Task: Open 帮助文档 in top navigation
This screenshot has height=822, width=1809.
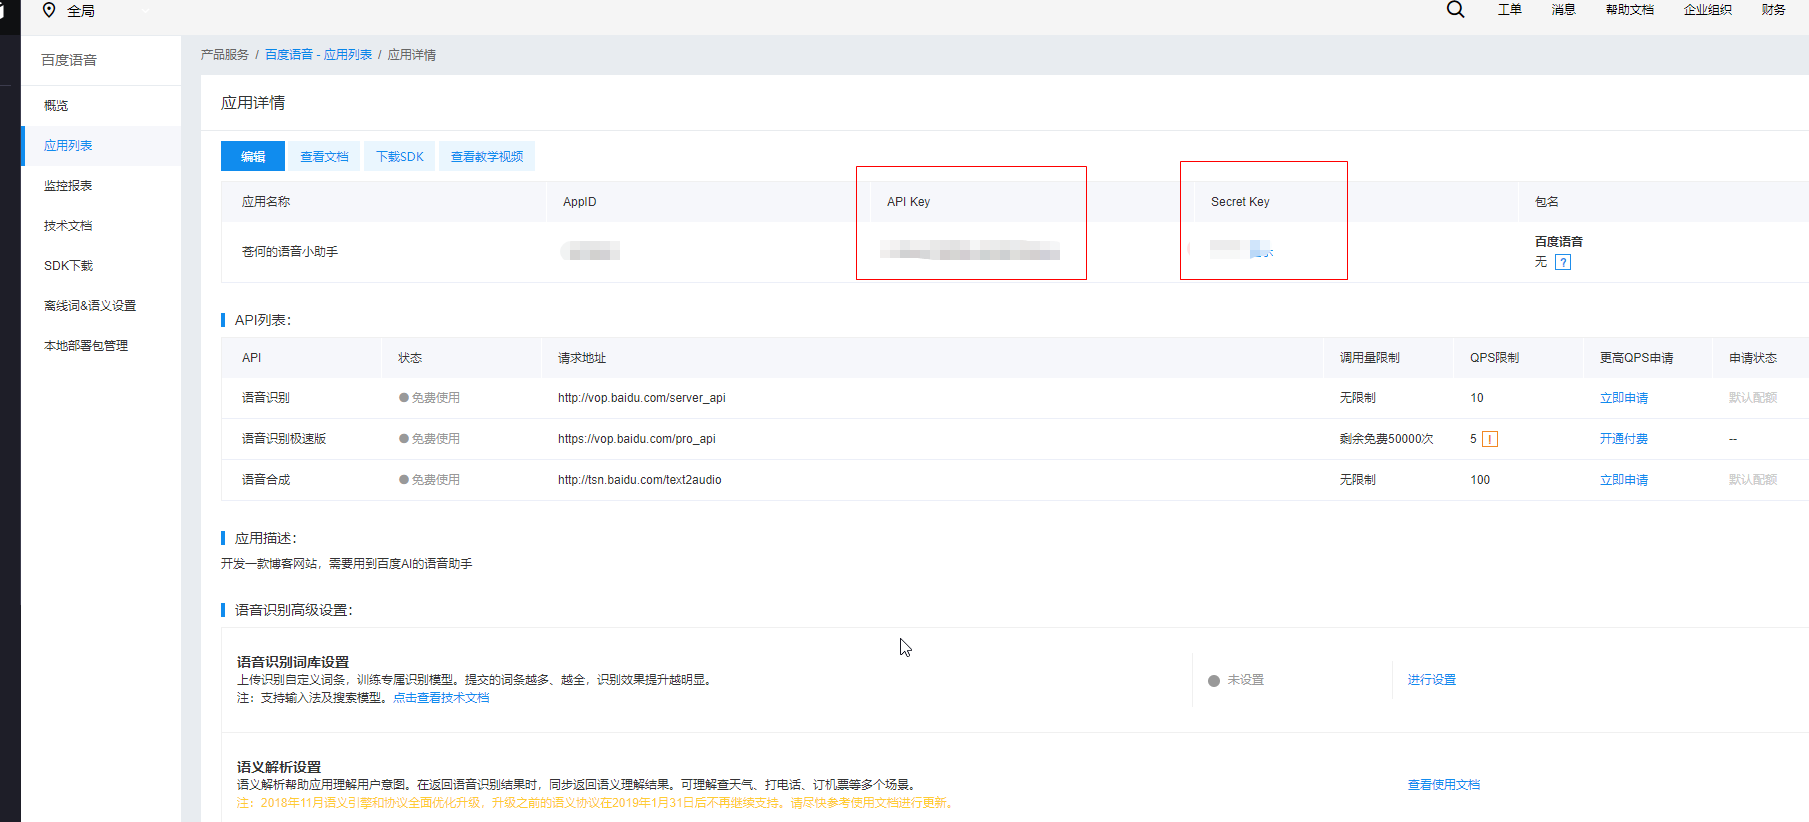Action: [x=1629, y=10]
